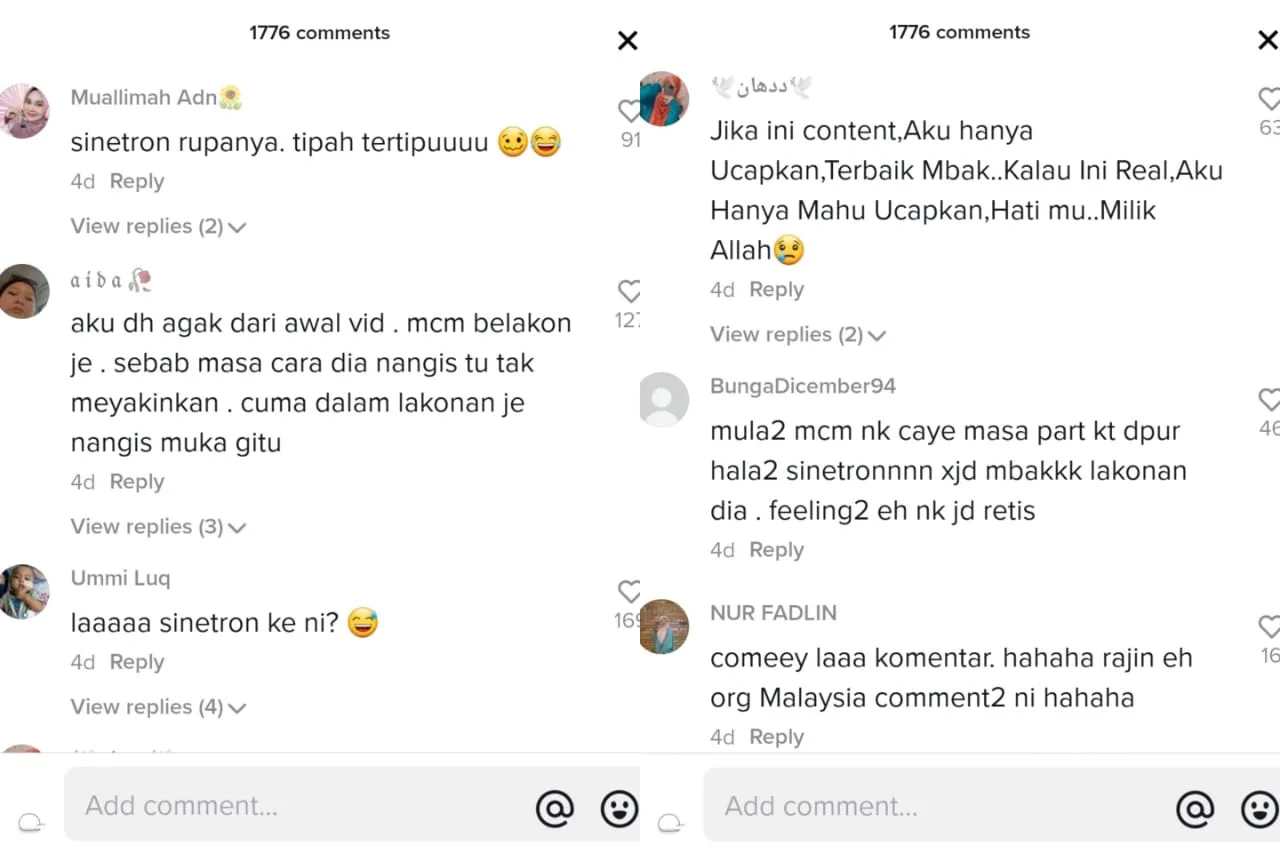The height and width of the screenshot is (853, 1280).
Task: Open emoji picker in left comment box
Action: (x=619, y=807)
